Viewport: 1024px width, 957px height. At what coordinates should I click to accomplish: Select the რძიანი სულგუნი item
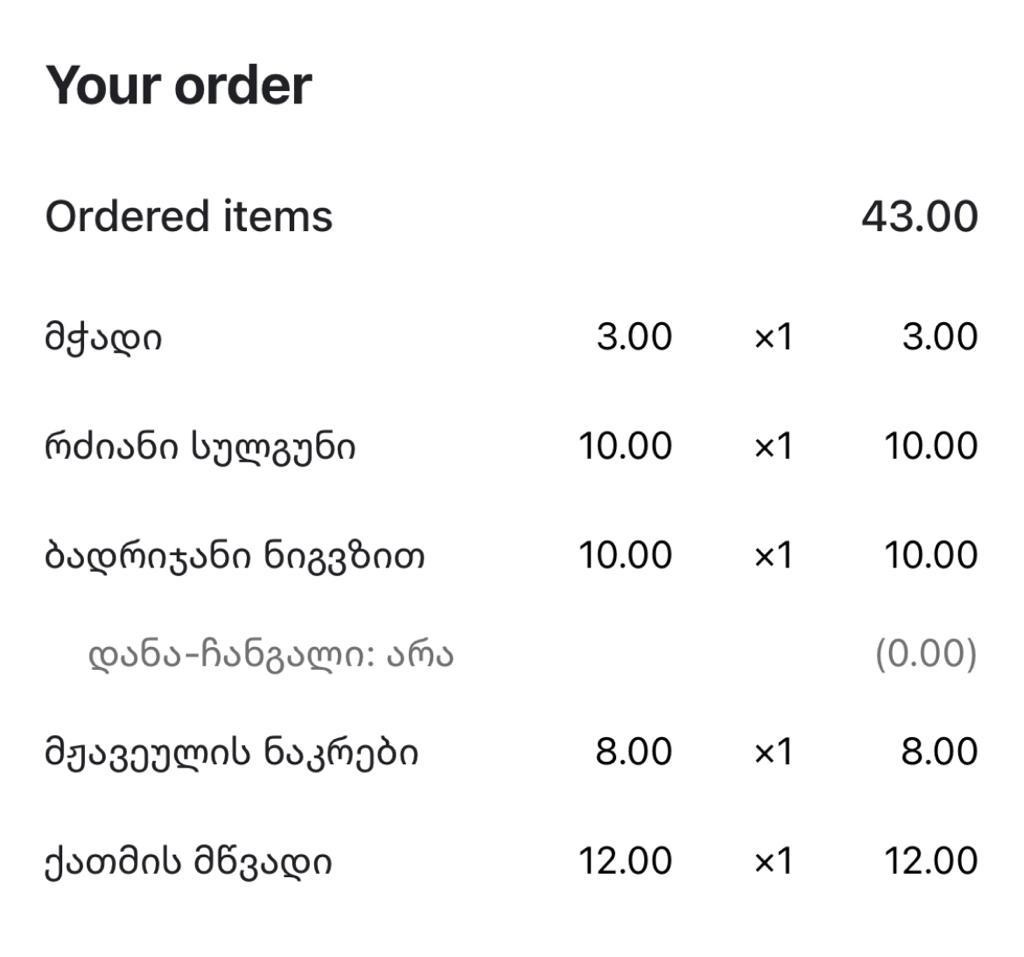coord(200,447)
